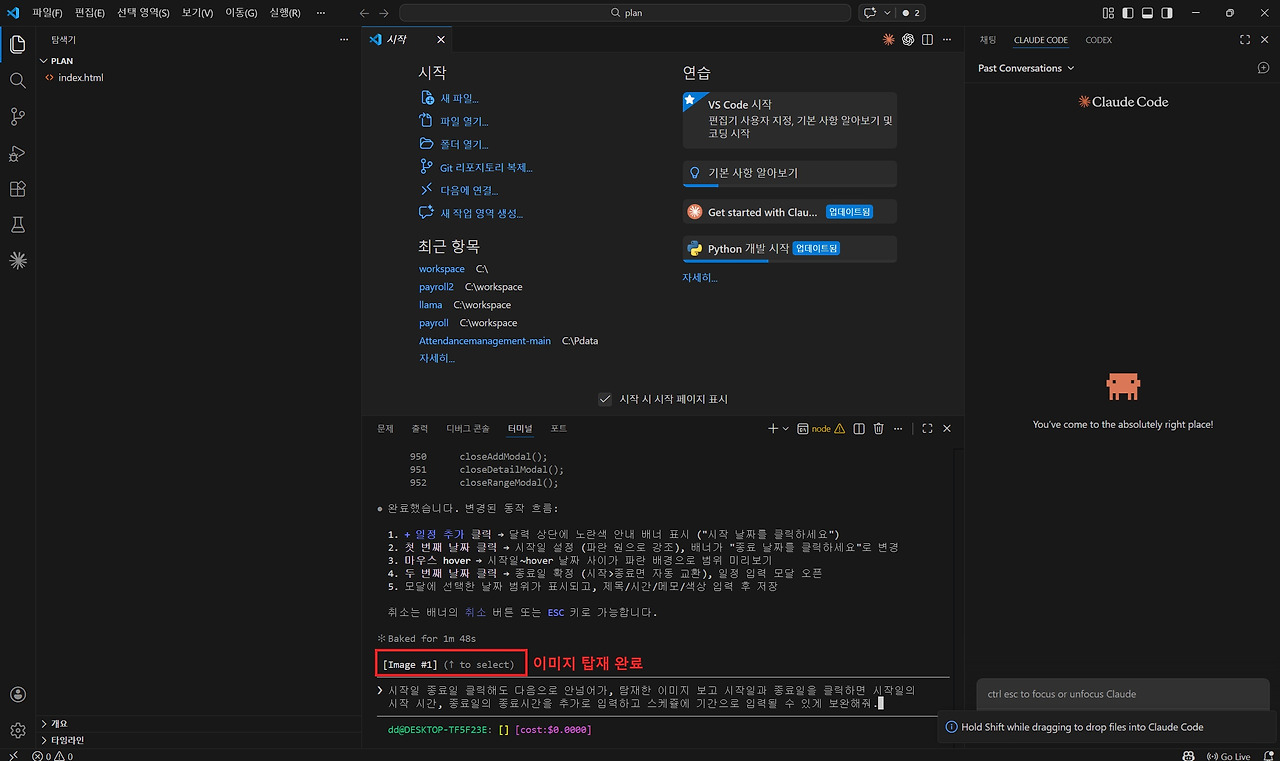This screenshot has width=1280, height=761.
Task: Open the VS Code 시작 walkthrough card
Action: [789, 118]
